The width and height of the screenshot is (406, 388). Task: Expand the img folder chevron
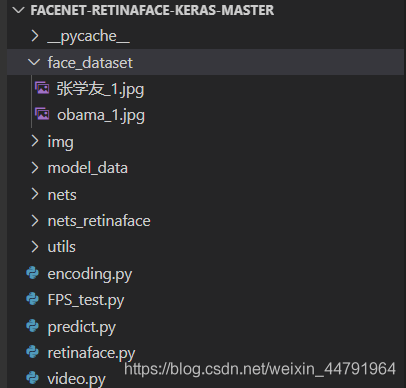35,141
